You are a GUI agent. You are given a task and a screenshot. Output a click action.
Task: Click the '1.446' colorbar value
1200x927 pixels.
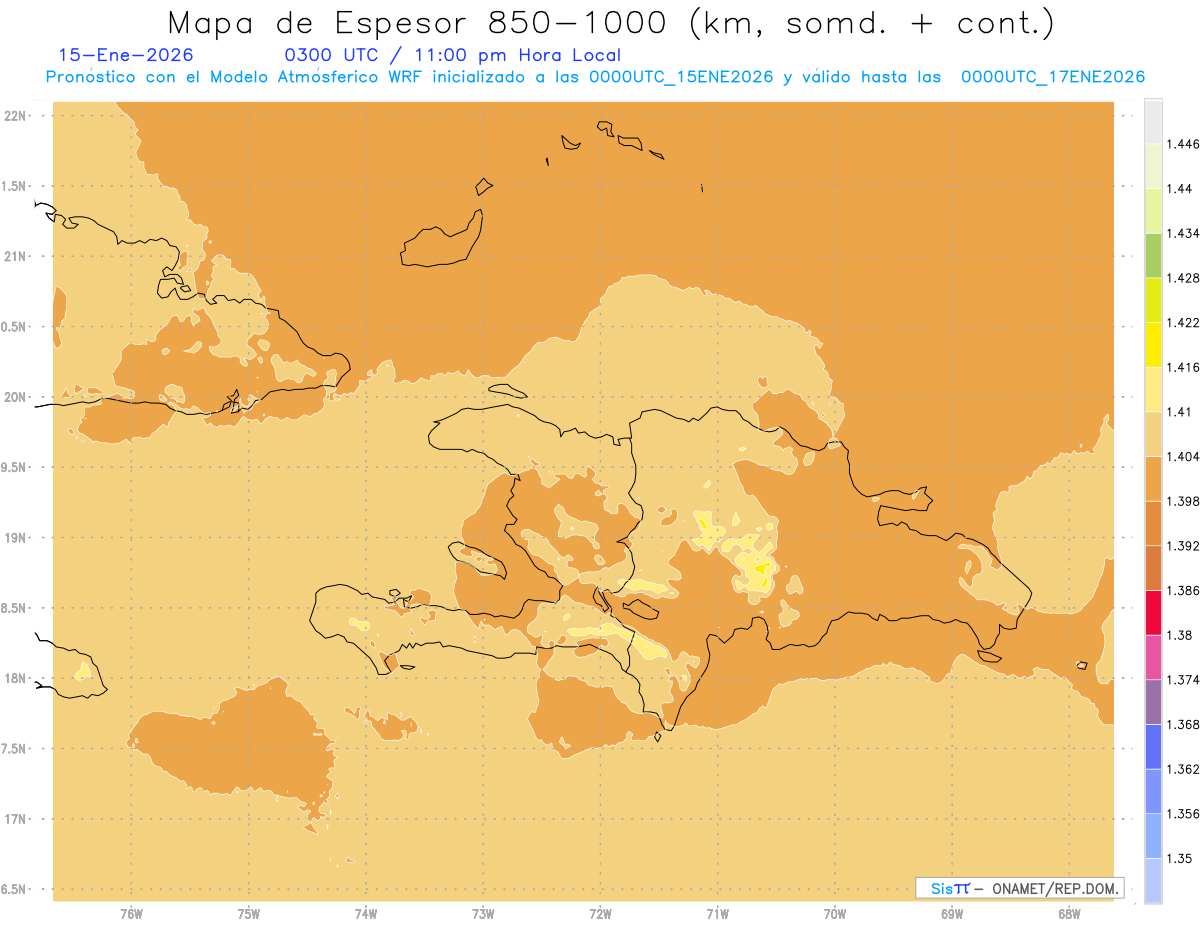[x=1184, y=144]
